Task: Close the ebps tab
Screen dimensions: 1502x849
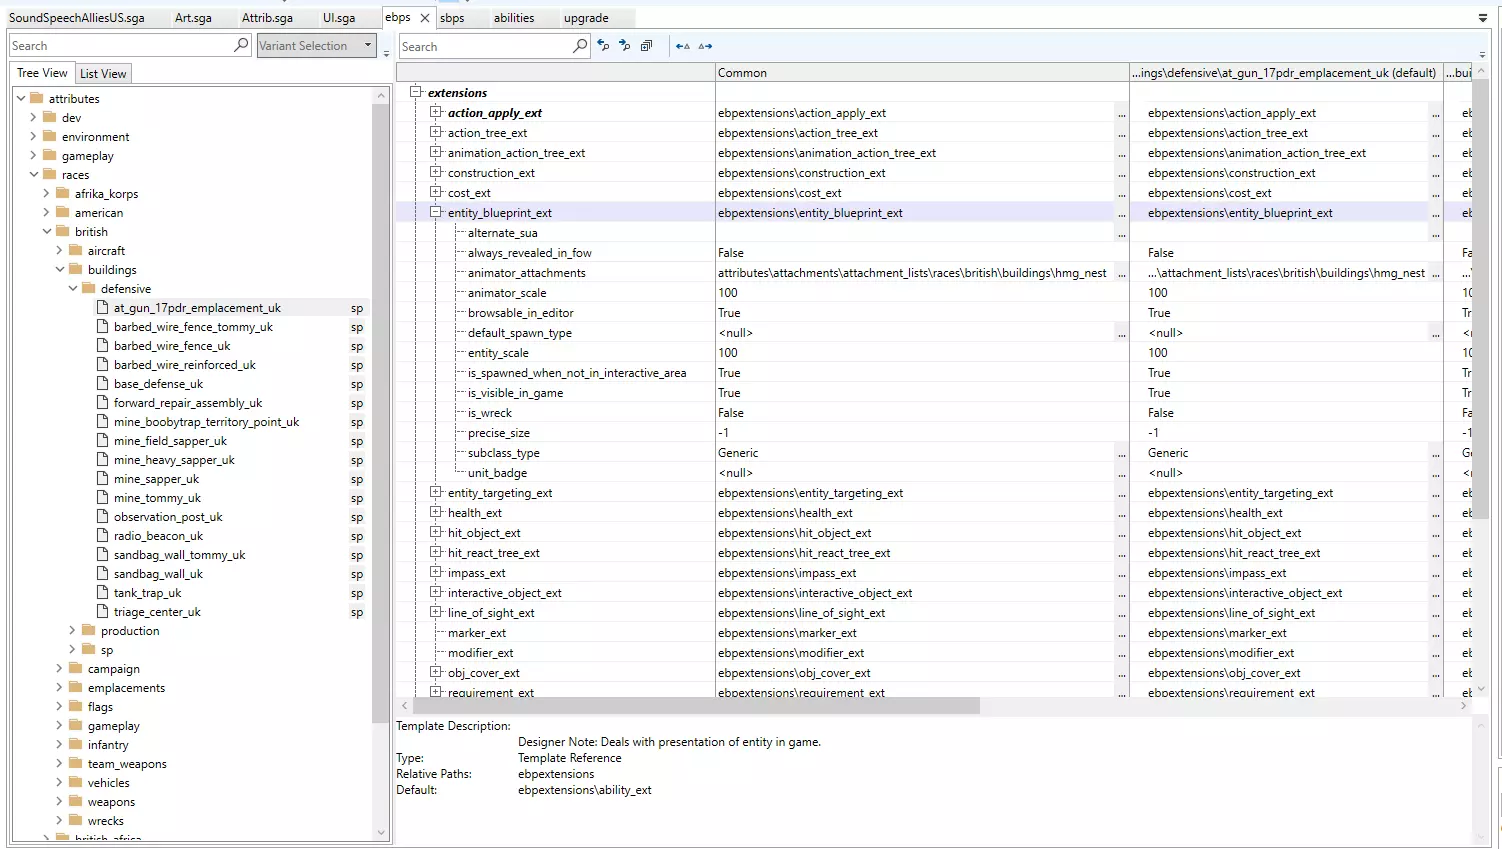Action: (x=425, y=18)
